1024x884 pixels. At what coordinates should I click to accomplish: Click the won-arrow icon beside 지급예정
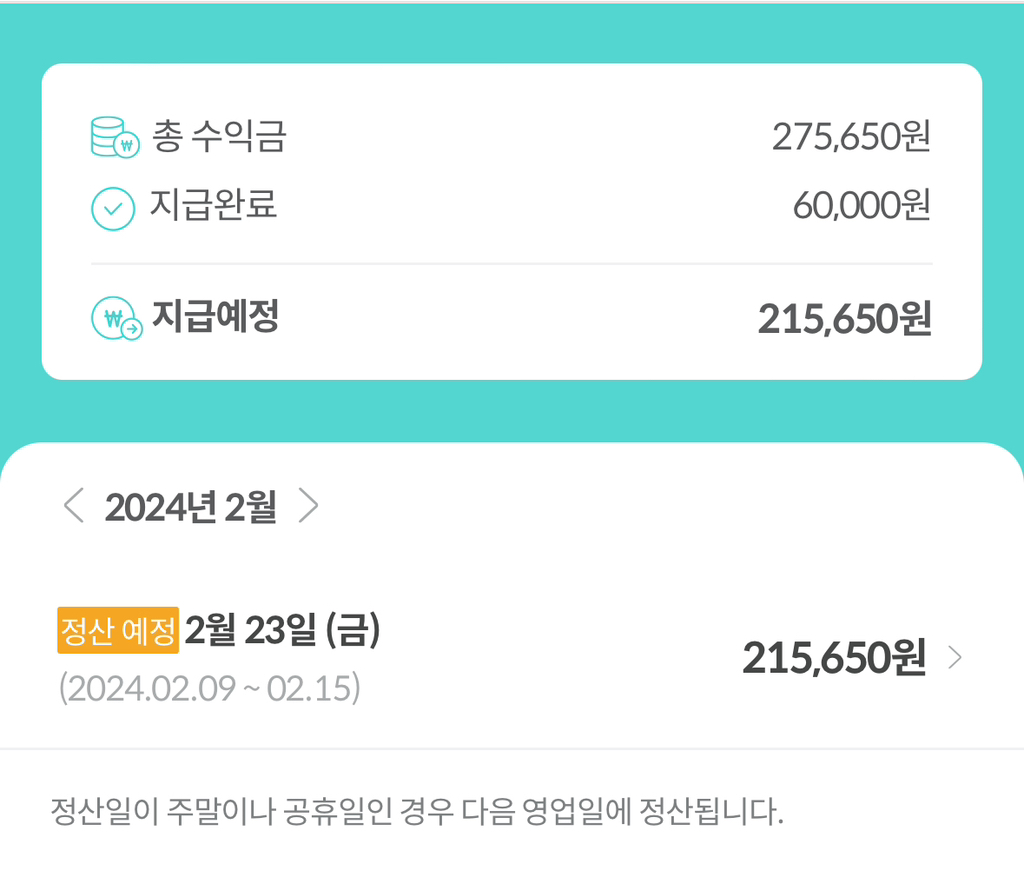(x=116, y=319)
